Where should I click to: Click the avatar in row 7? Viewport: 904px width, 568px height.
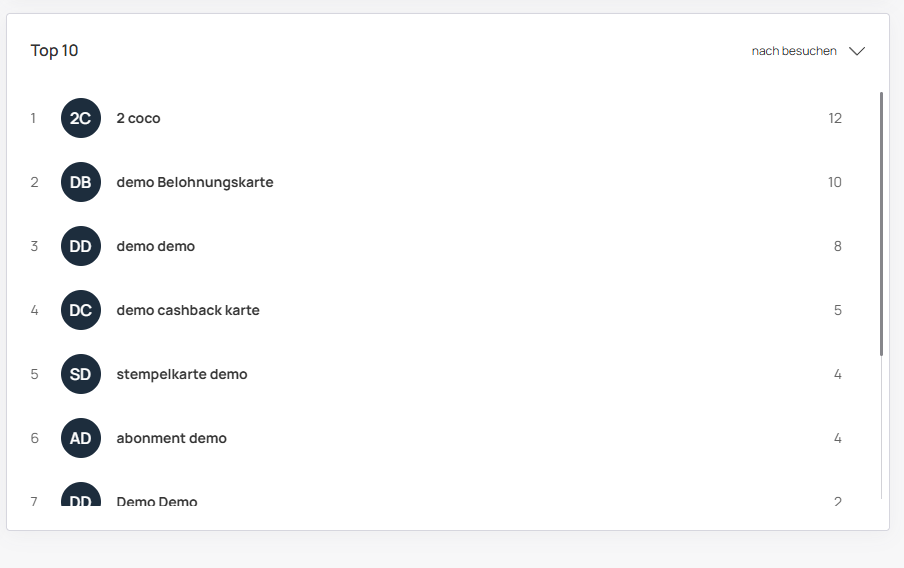click(x=81, y=498)
